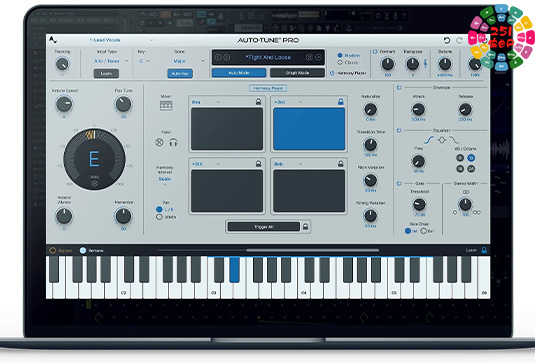Screen dimensions: 535x363
Task: Click the Auto Key button
Action: coord(180,73)
